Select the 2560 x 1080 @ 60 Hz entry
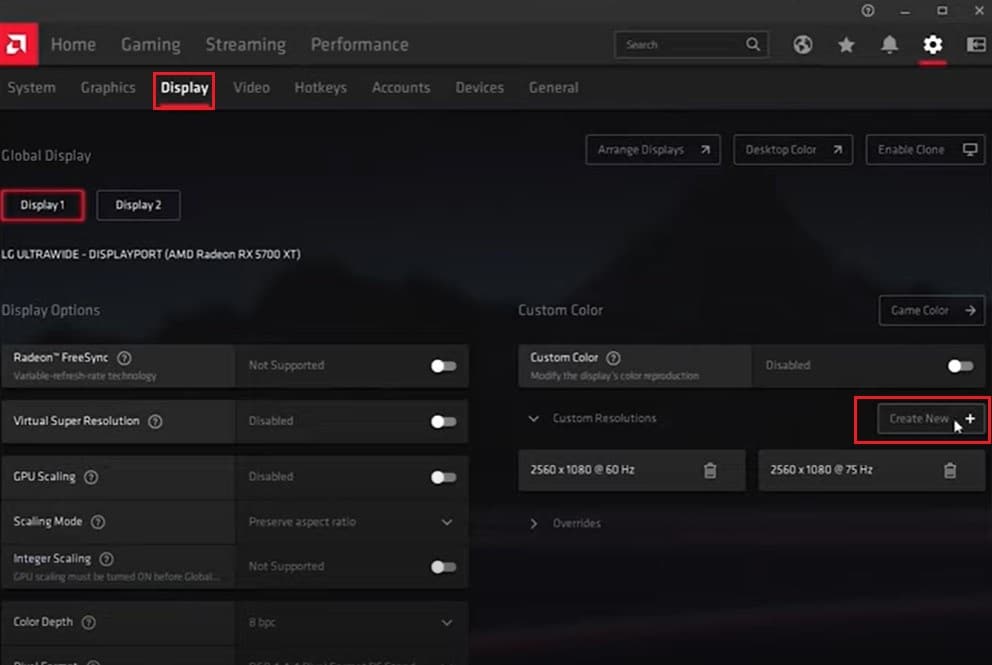 click(x=631, y=470)
